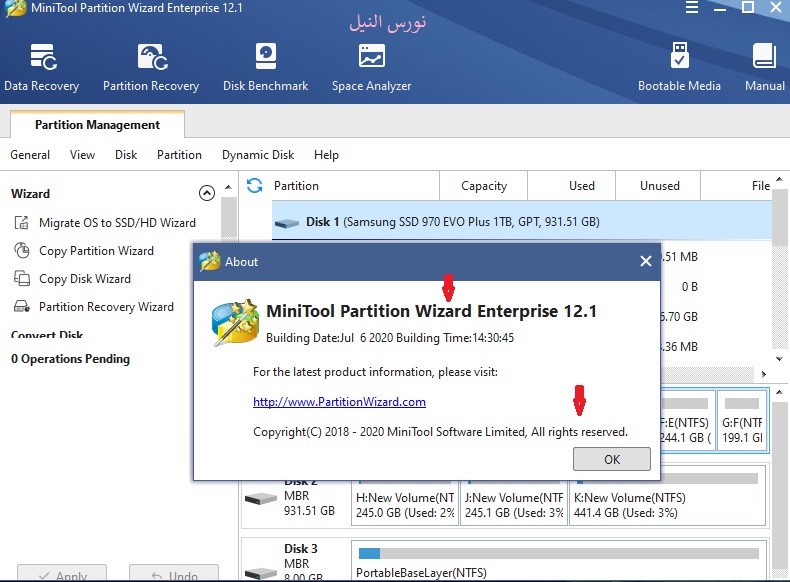Close the About dialog
The height and width of the screenshot is (582, 790).
pos(646,262)
